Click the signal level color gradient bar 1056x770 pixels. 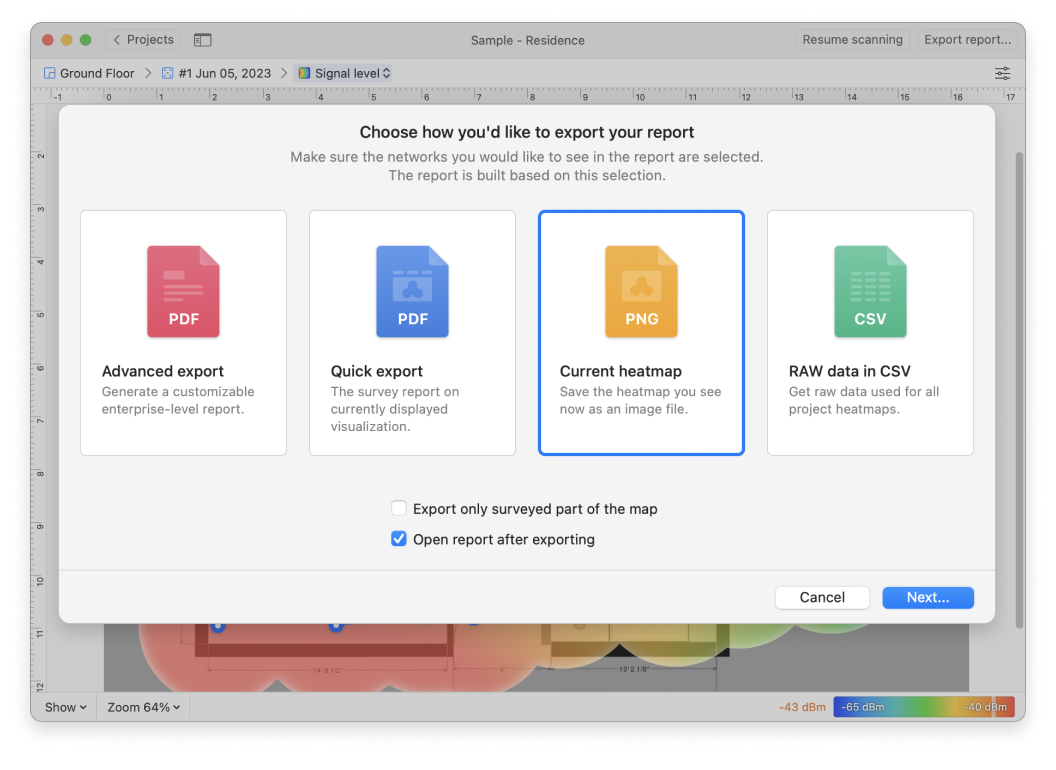tap(922, 707)
